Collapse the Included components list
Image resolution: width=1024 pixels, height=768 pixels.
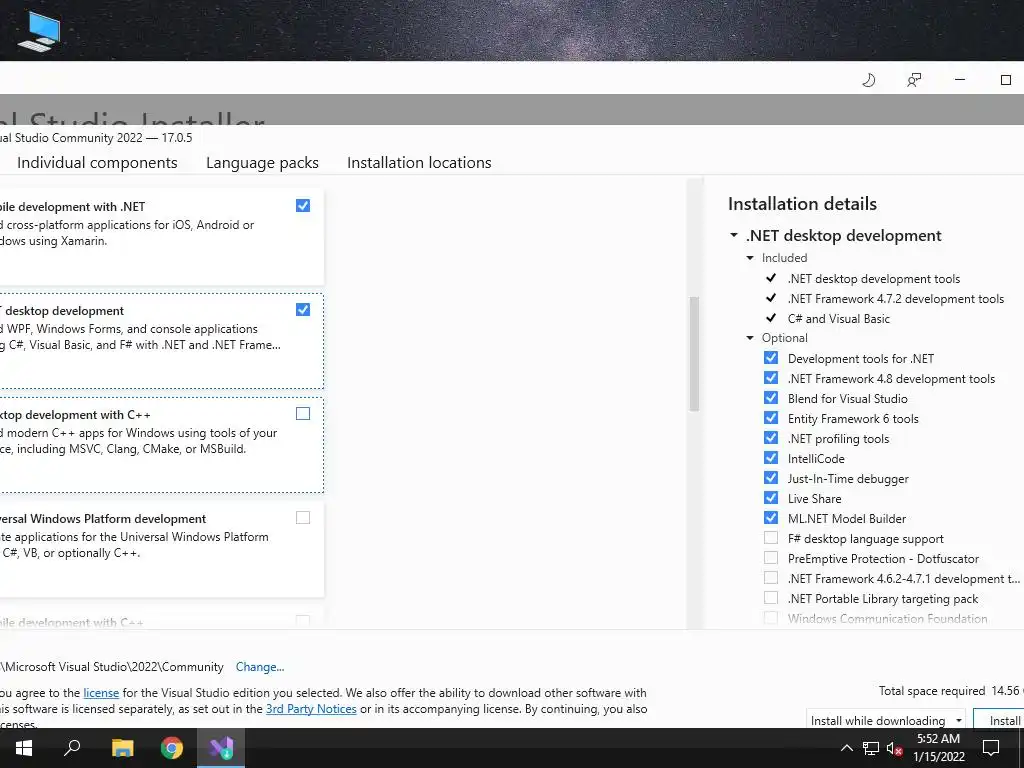pyautogui.click(x=750, y=258)
